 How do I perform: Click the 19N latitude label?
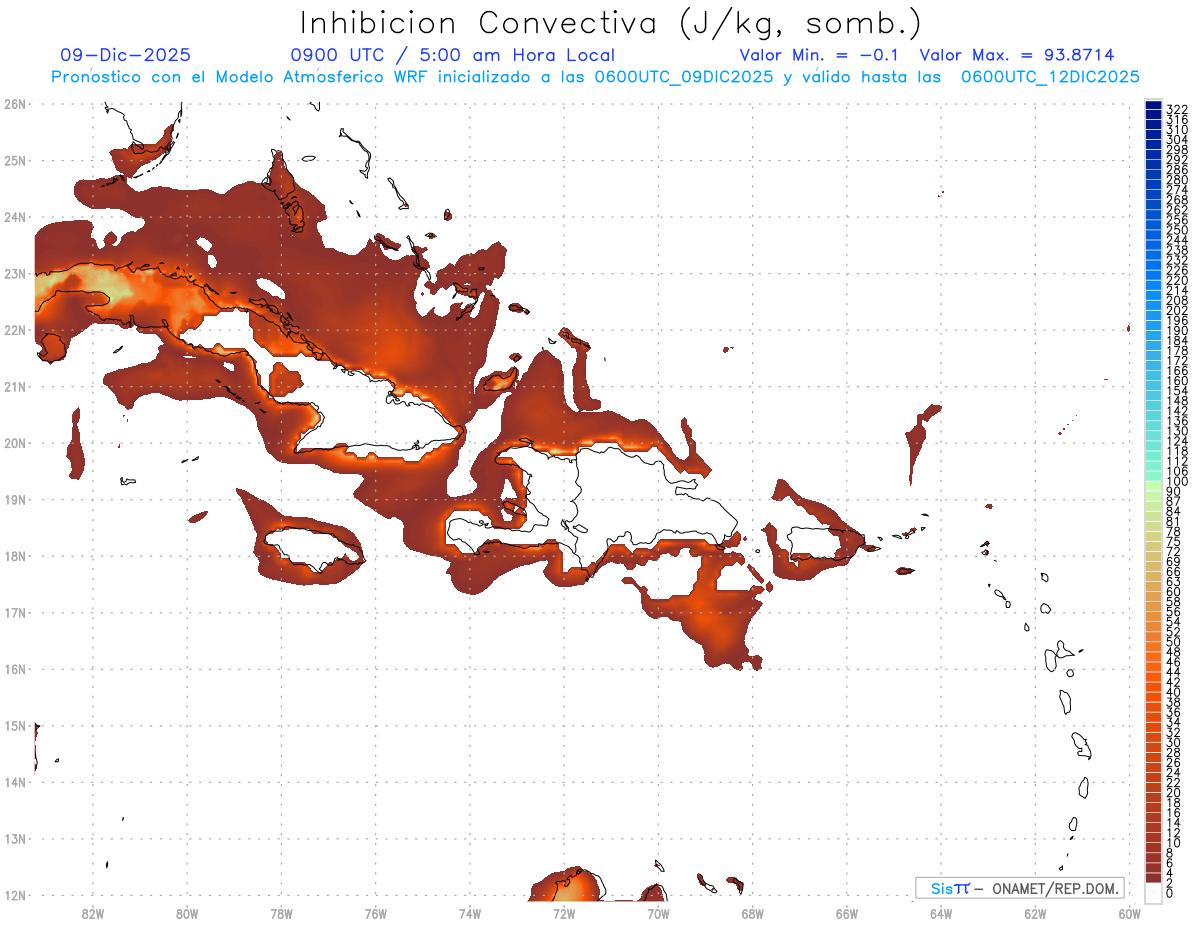pos(15,499)
